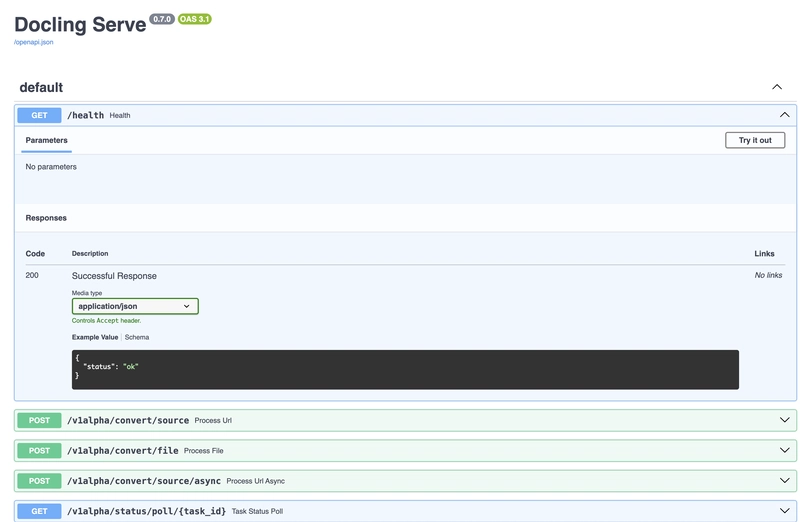Image resolution: width=800 pixels, height=522 pixels.
Task: Click the GET method badge for /health
Action: point(39,115)
